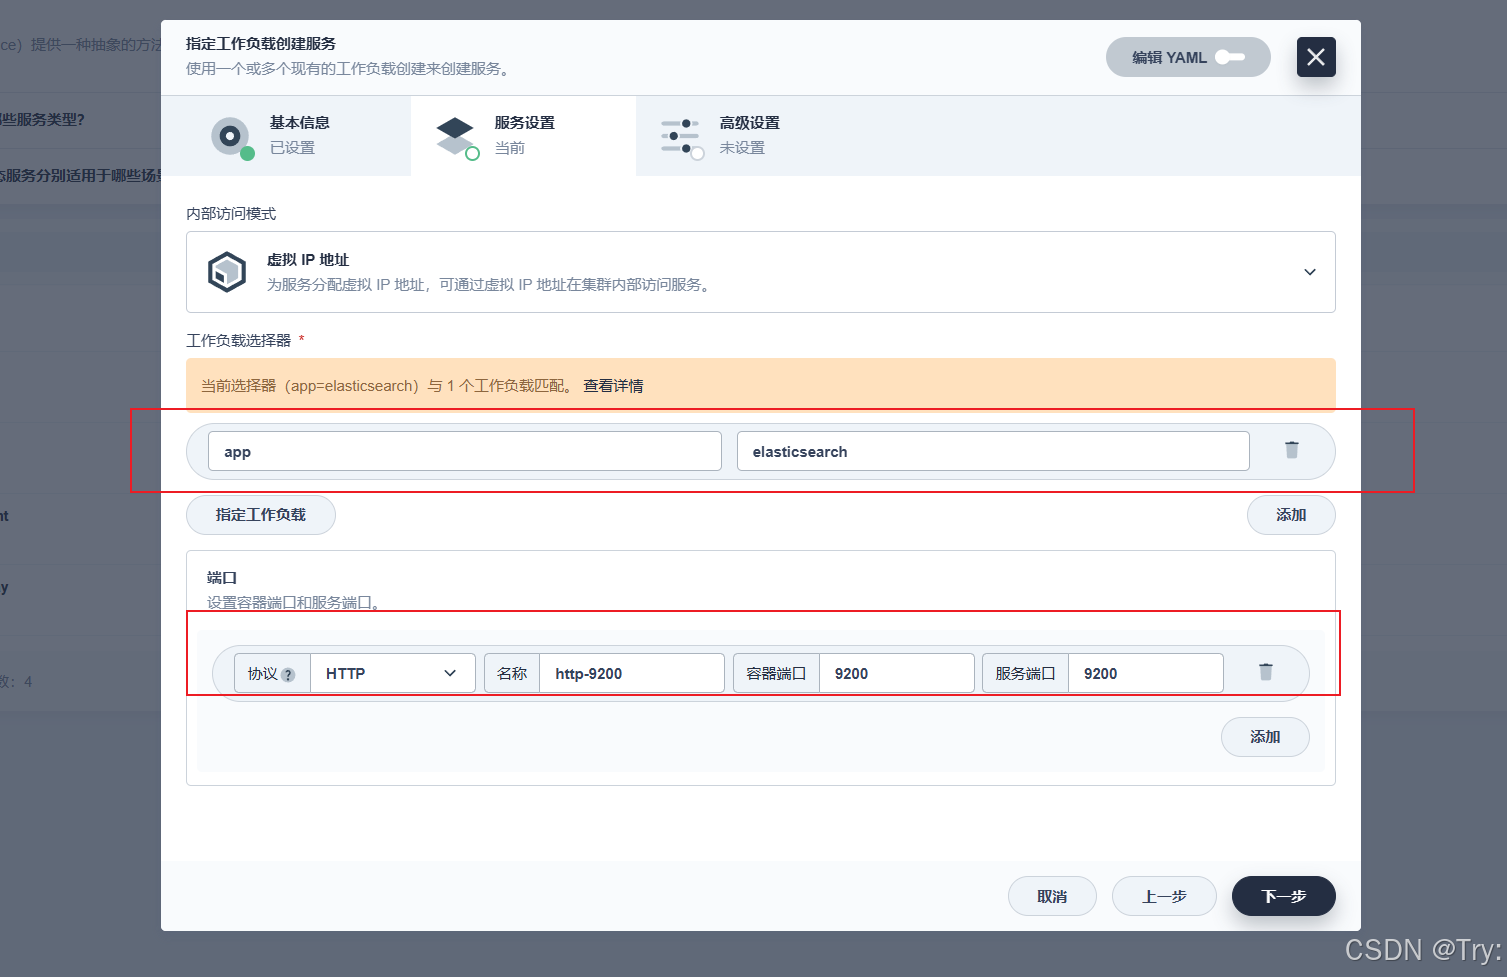The width and height of the screenshot is (1507, 977).
Task: Add a new selector with 添加 beside 指定工作负载
Action: tap(1291, 515)
